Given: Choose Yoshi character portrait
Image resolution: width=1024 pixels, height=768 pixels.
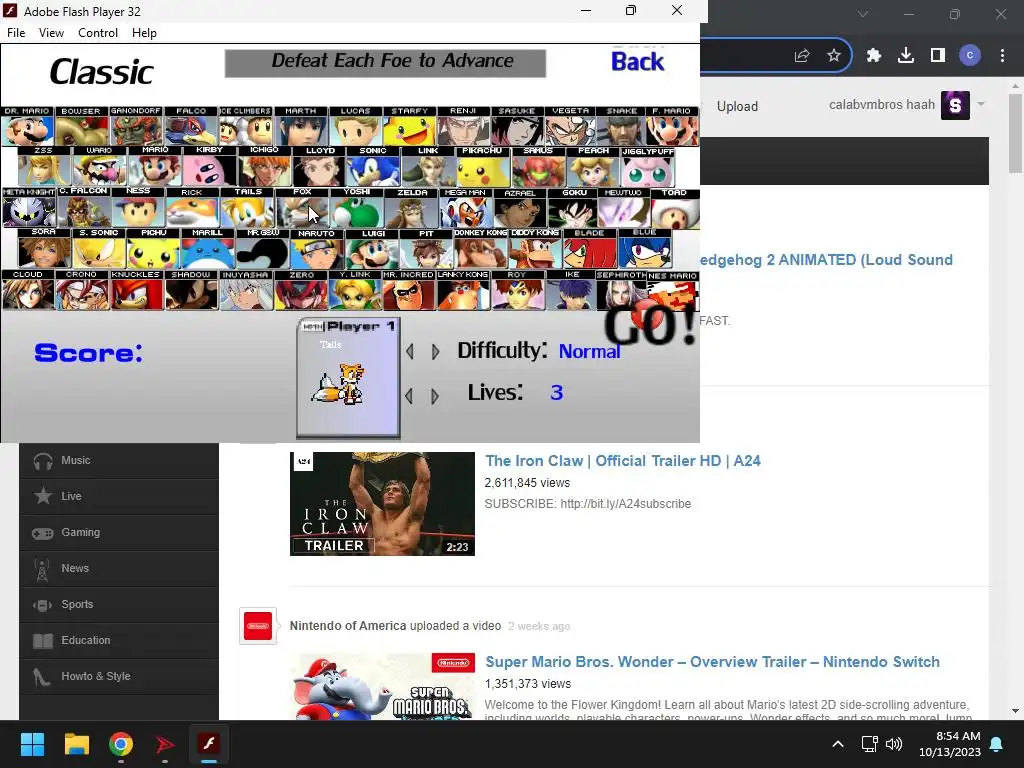Looking at the screenshot, I should click(357, 208).
